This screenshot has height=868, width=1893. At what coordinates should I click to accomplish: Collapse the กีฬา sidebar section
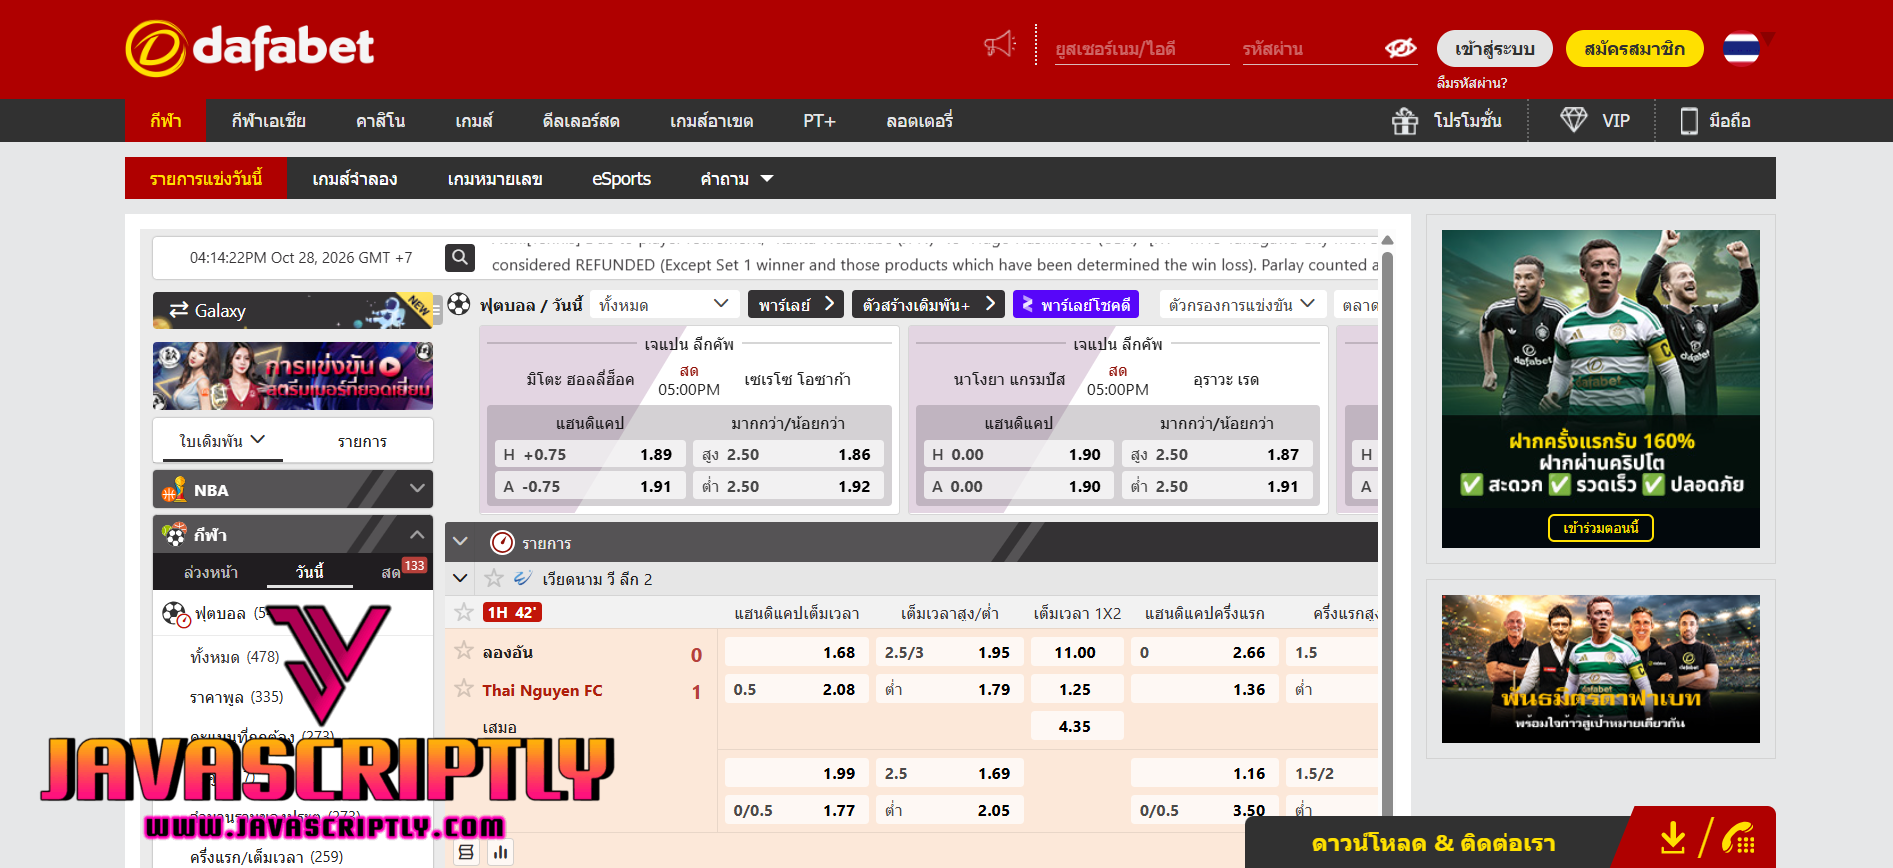click(417, 534)
